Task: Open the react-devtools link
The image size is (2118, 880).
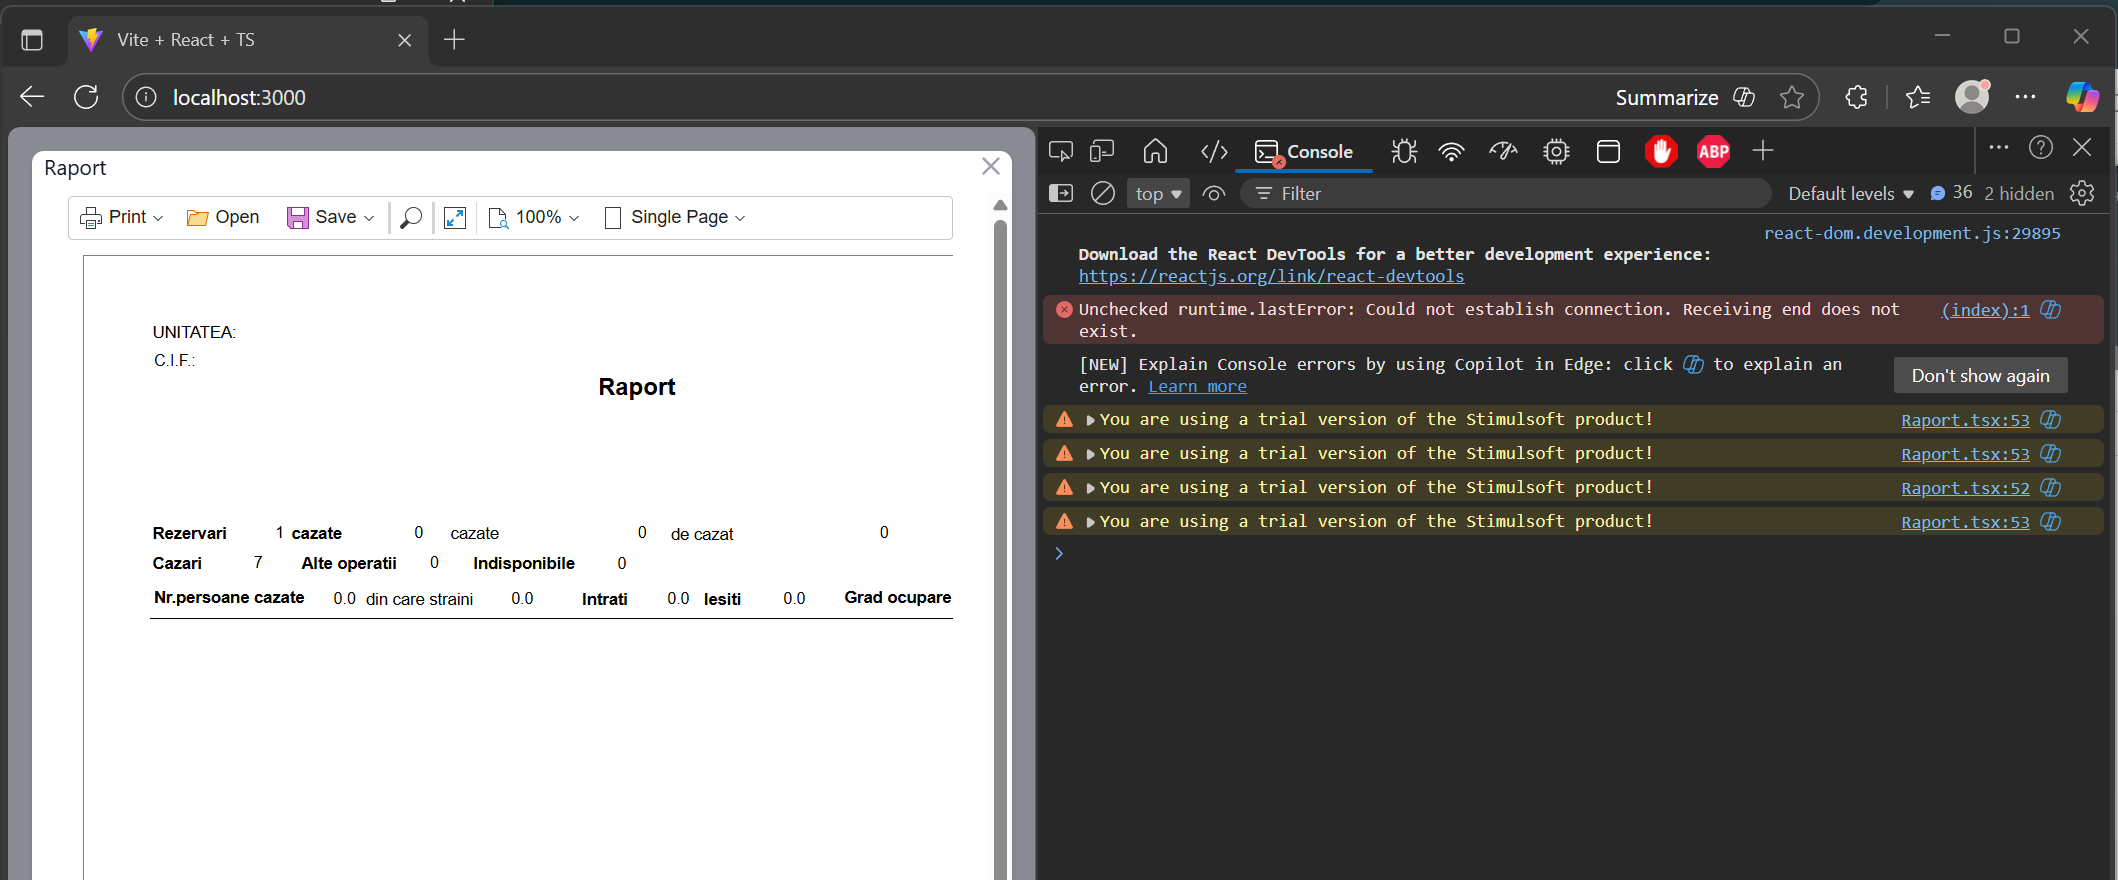Action: [1271, 277]
